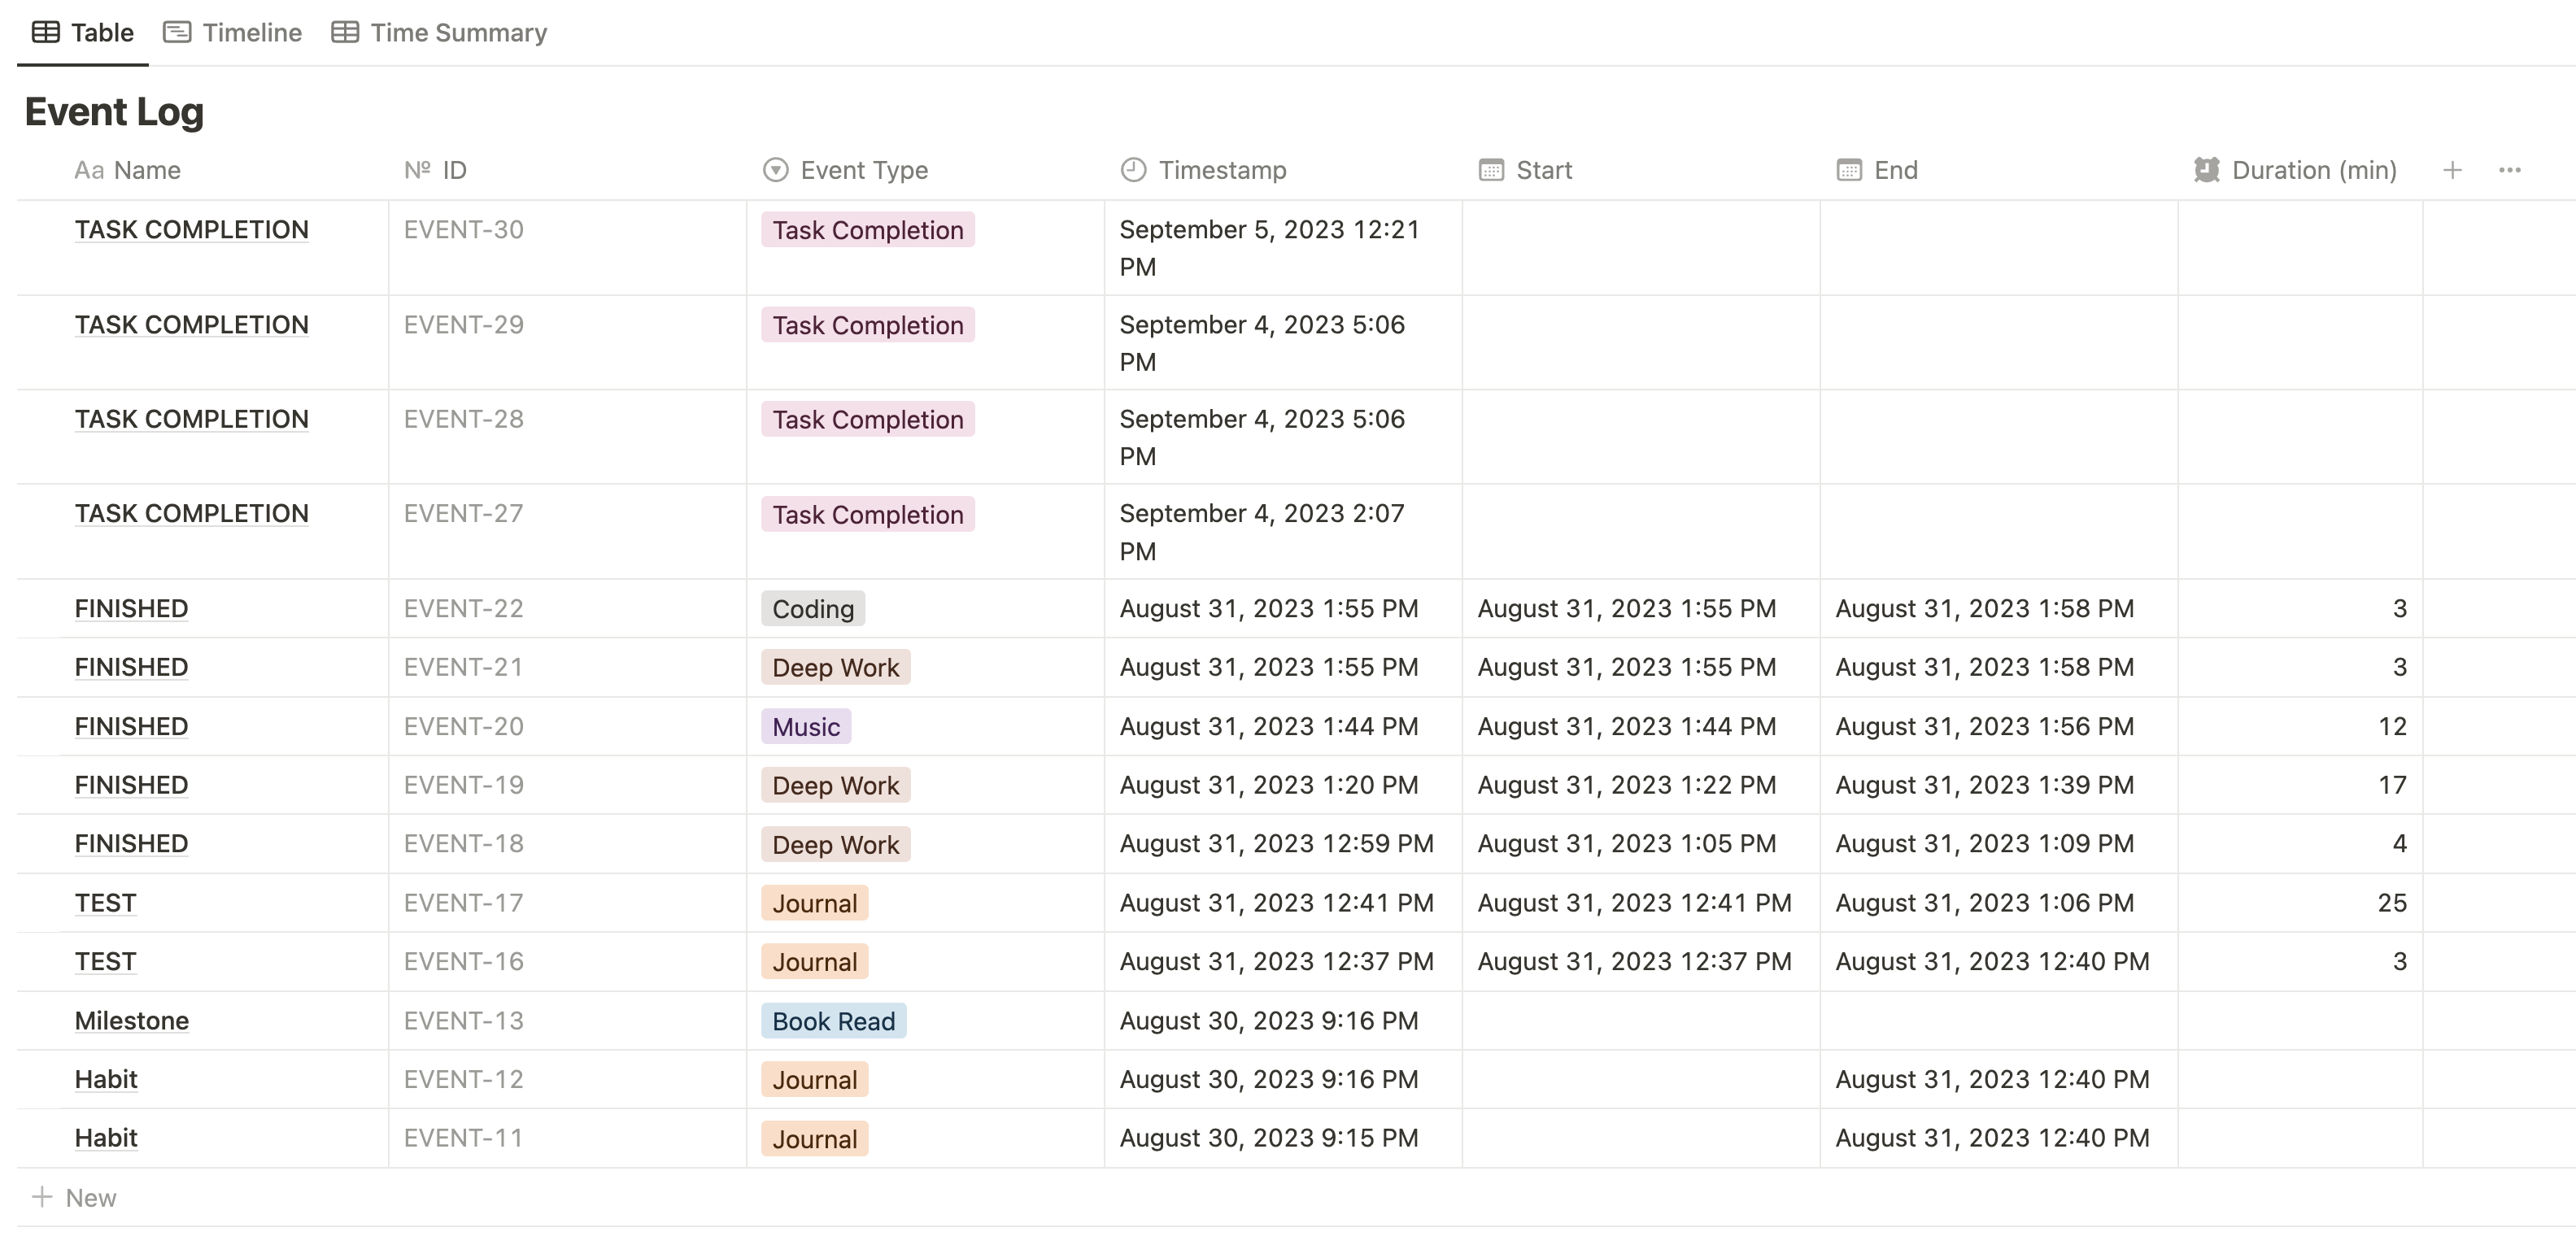
Task: Open the Event Type column header menu
Action: [x=926, y=170]
